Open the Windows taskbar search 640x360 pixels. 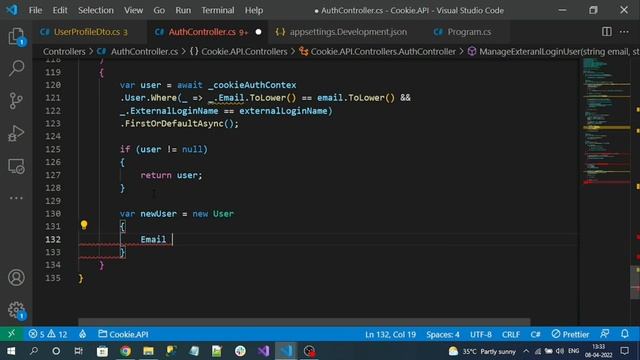pos(34,351)
